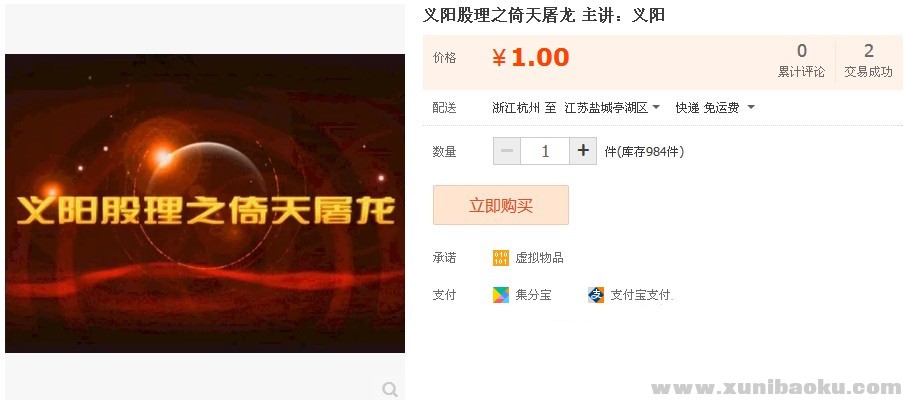Viewport: 904px width, 400px height.
Task: Click the price ¥1.00
Action: pyautogui.click(x=530, y=58)
